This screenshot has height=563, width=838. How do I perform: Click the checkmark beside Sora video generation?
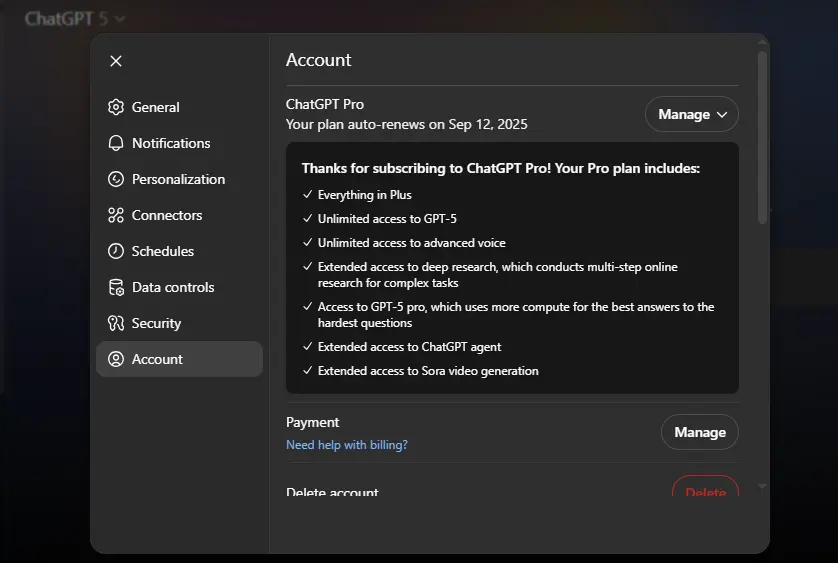pos(307,371)
